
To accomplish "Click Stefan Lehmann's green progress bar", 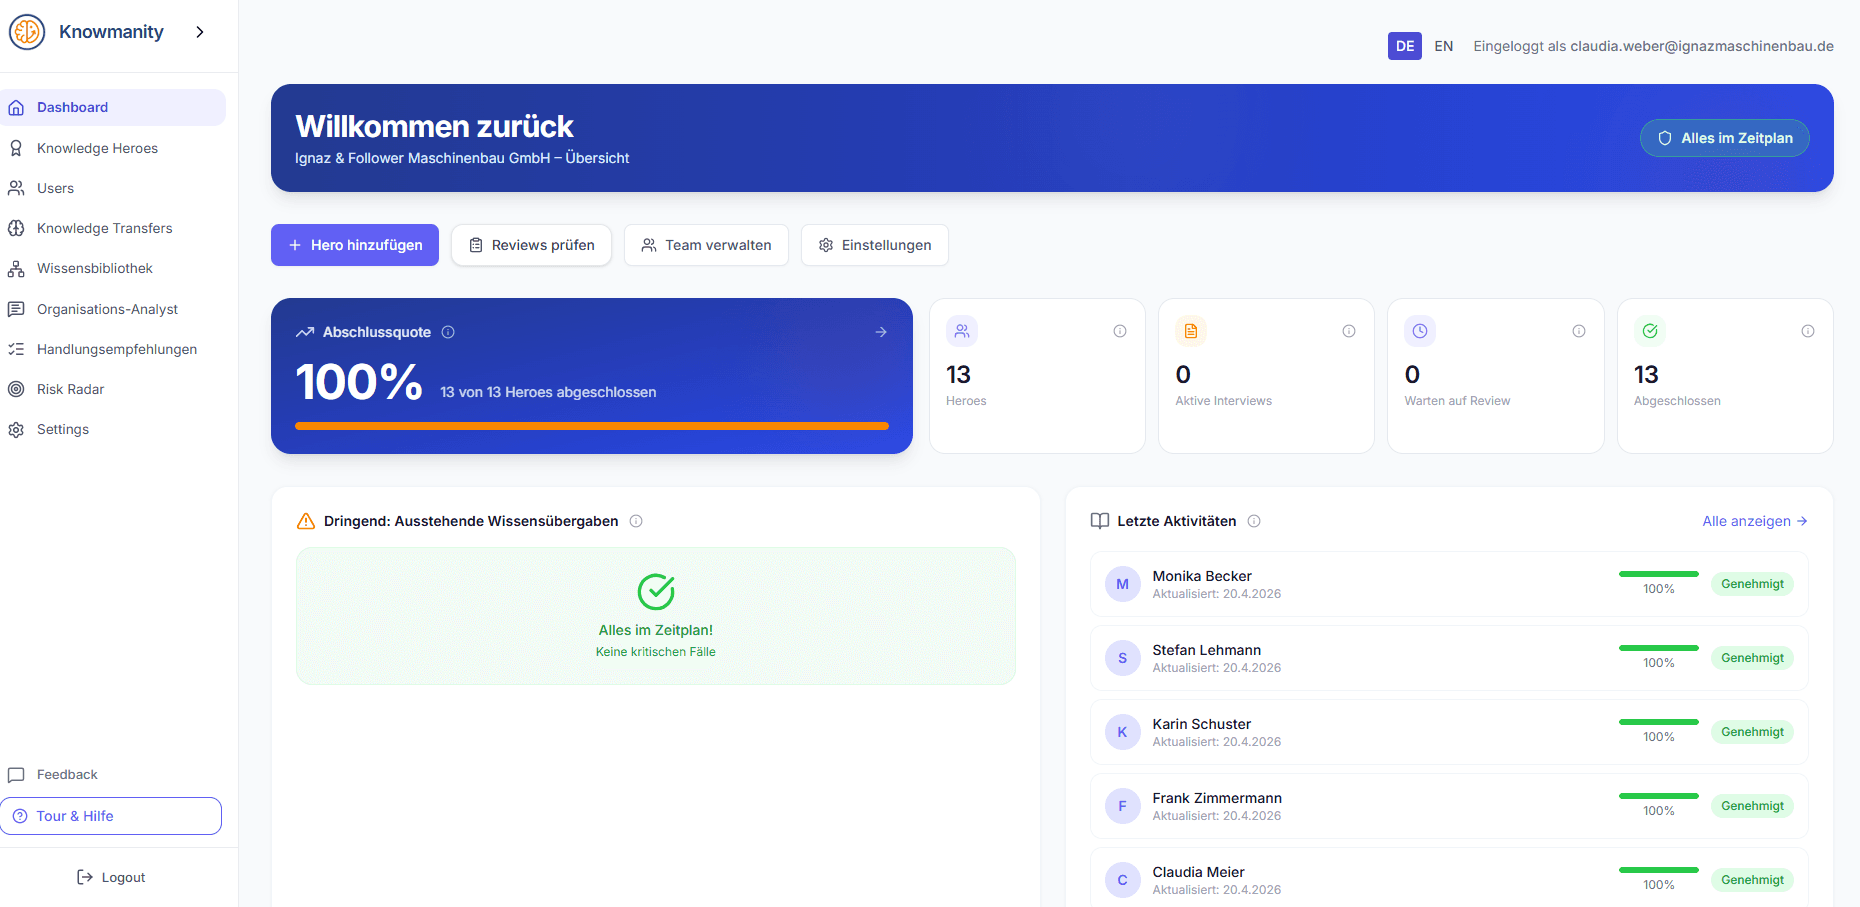I will point(1659,648).
